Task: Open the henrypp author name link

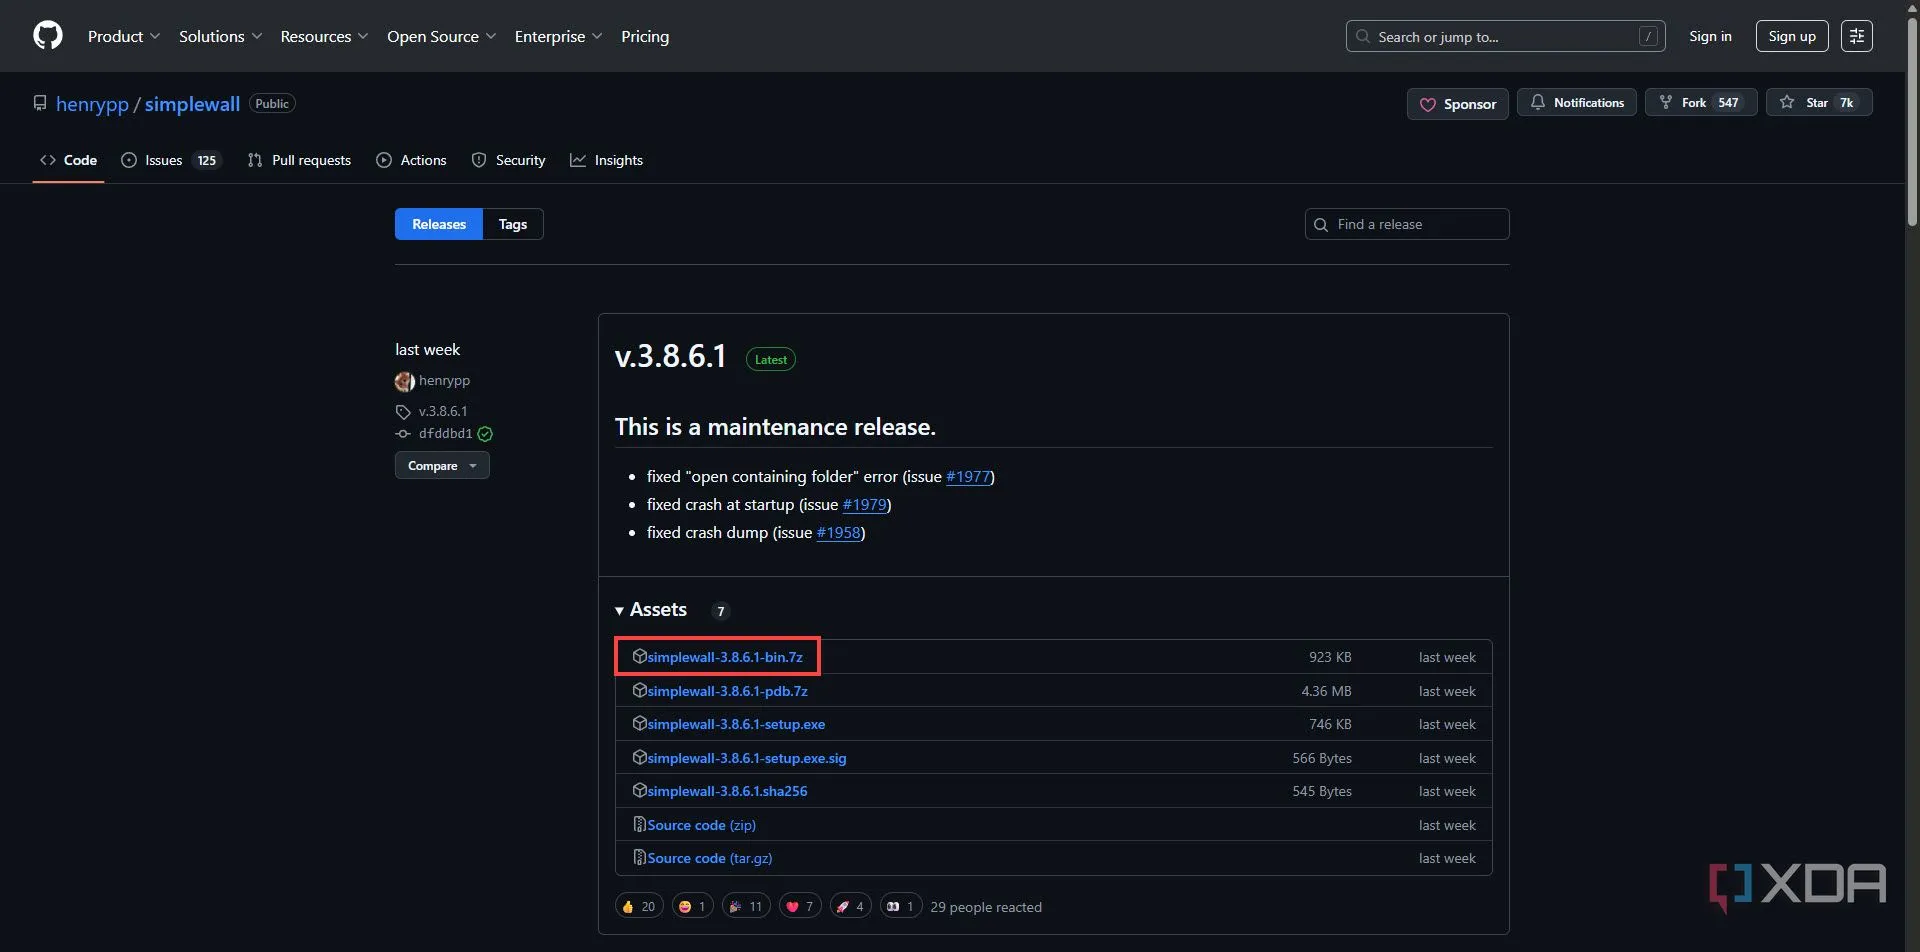Action: [x=444, y=380]
